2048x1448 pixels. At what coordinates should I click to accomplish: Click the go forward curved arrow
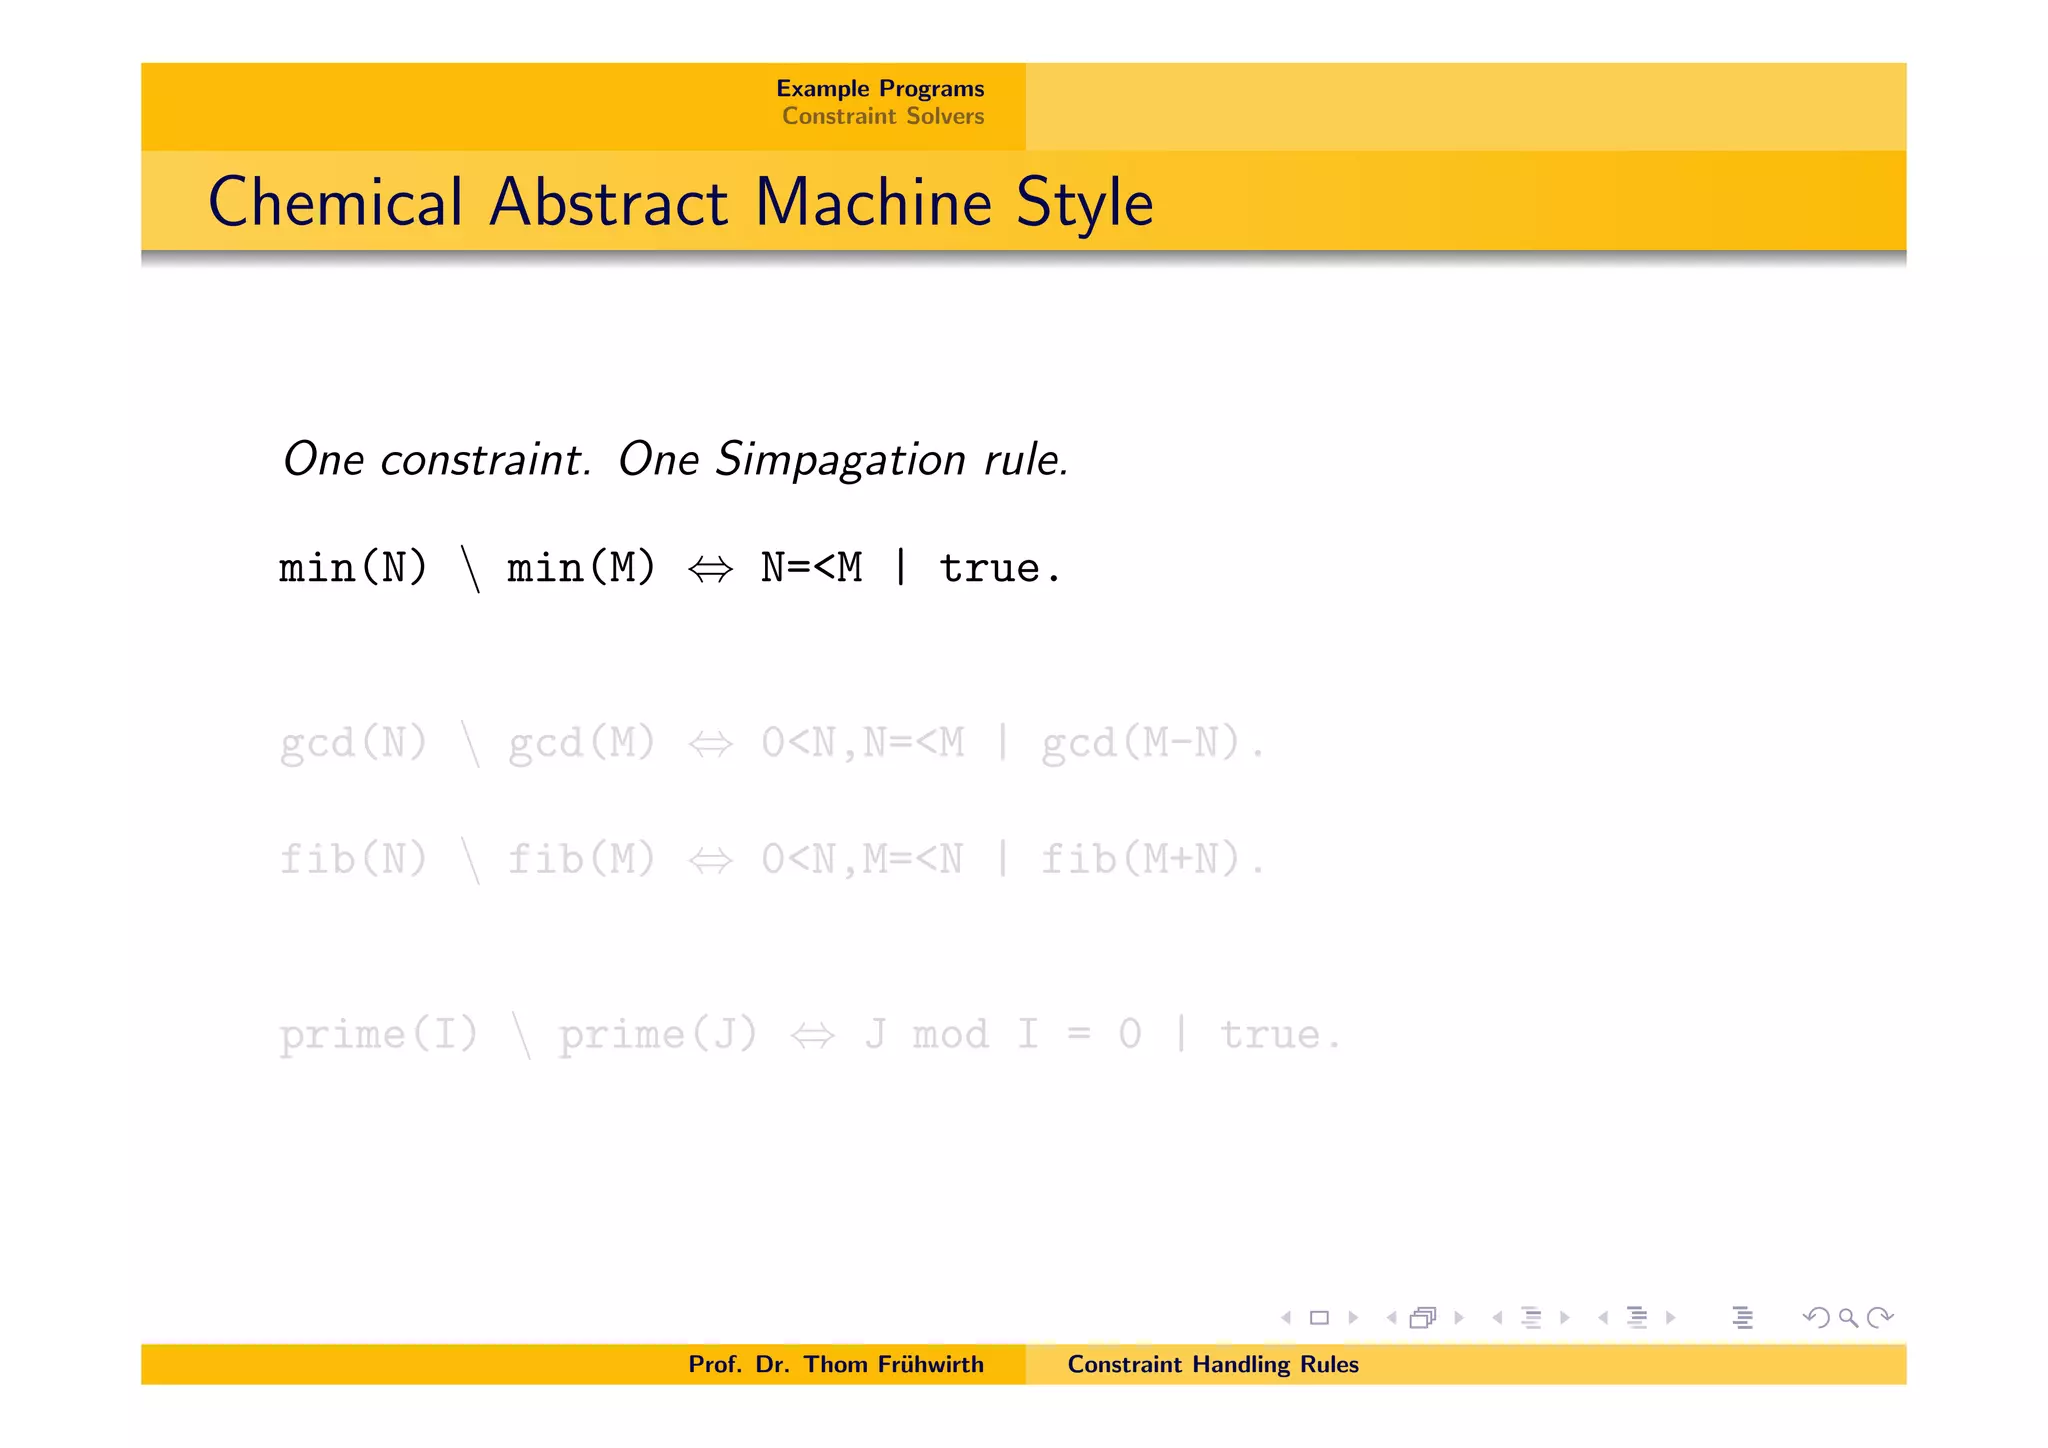1881,1318
